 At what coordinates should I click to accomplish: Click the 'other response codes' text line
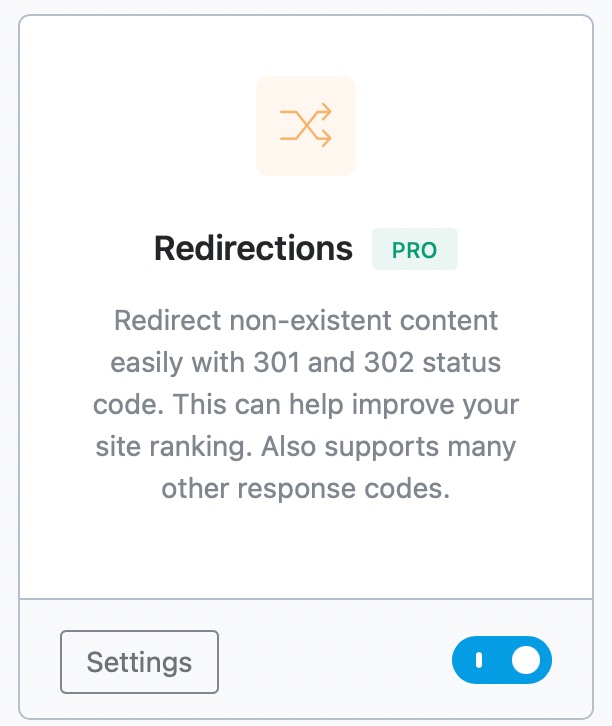pos(306,489)
